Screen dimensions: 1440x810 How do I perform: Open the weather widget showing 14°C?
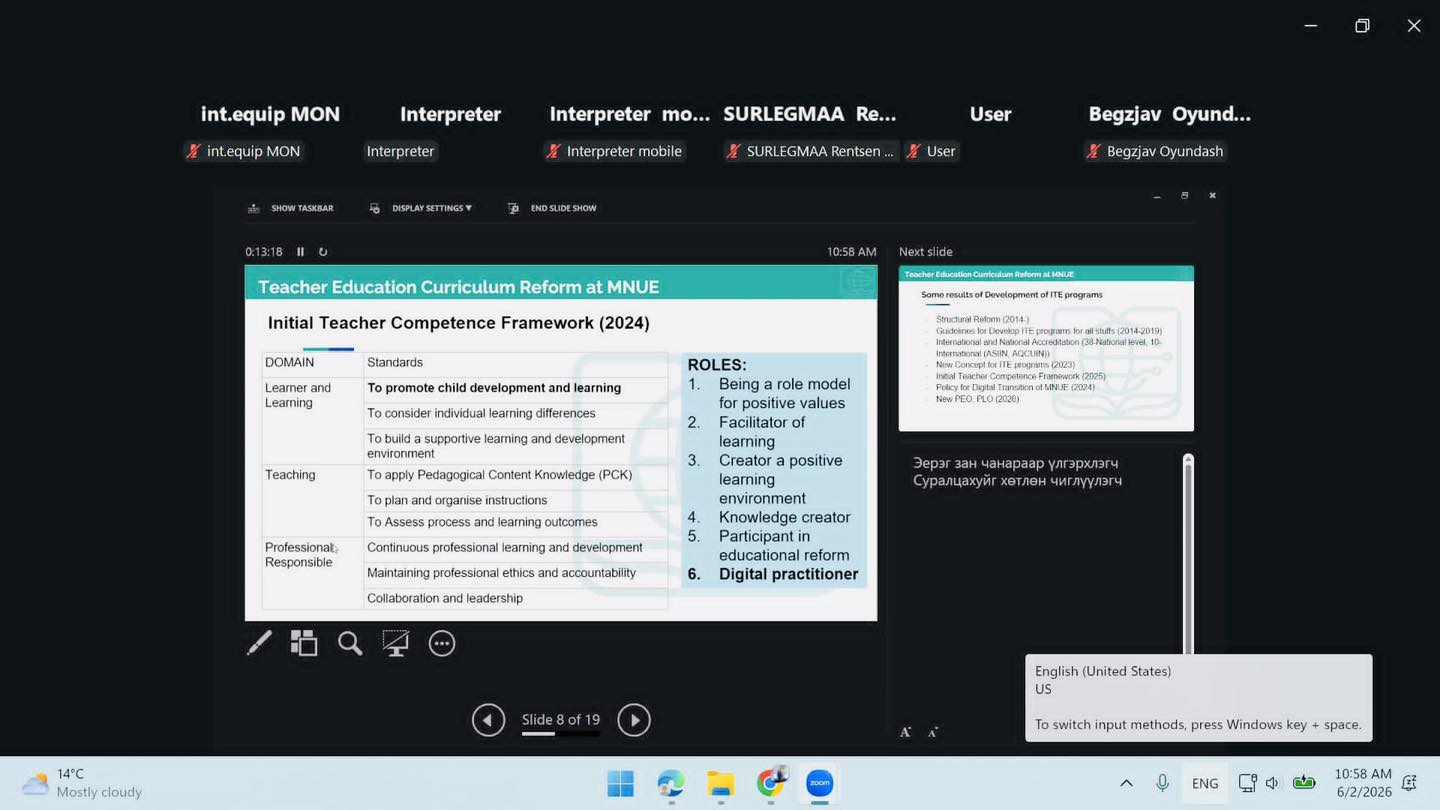pyautogui.click(x=83, y=783)
